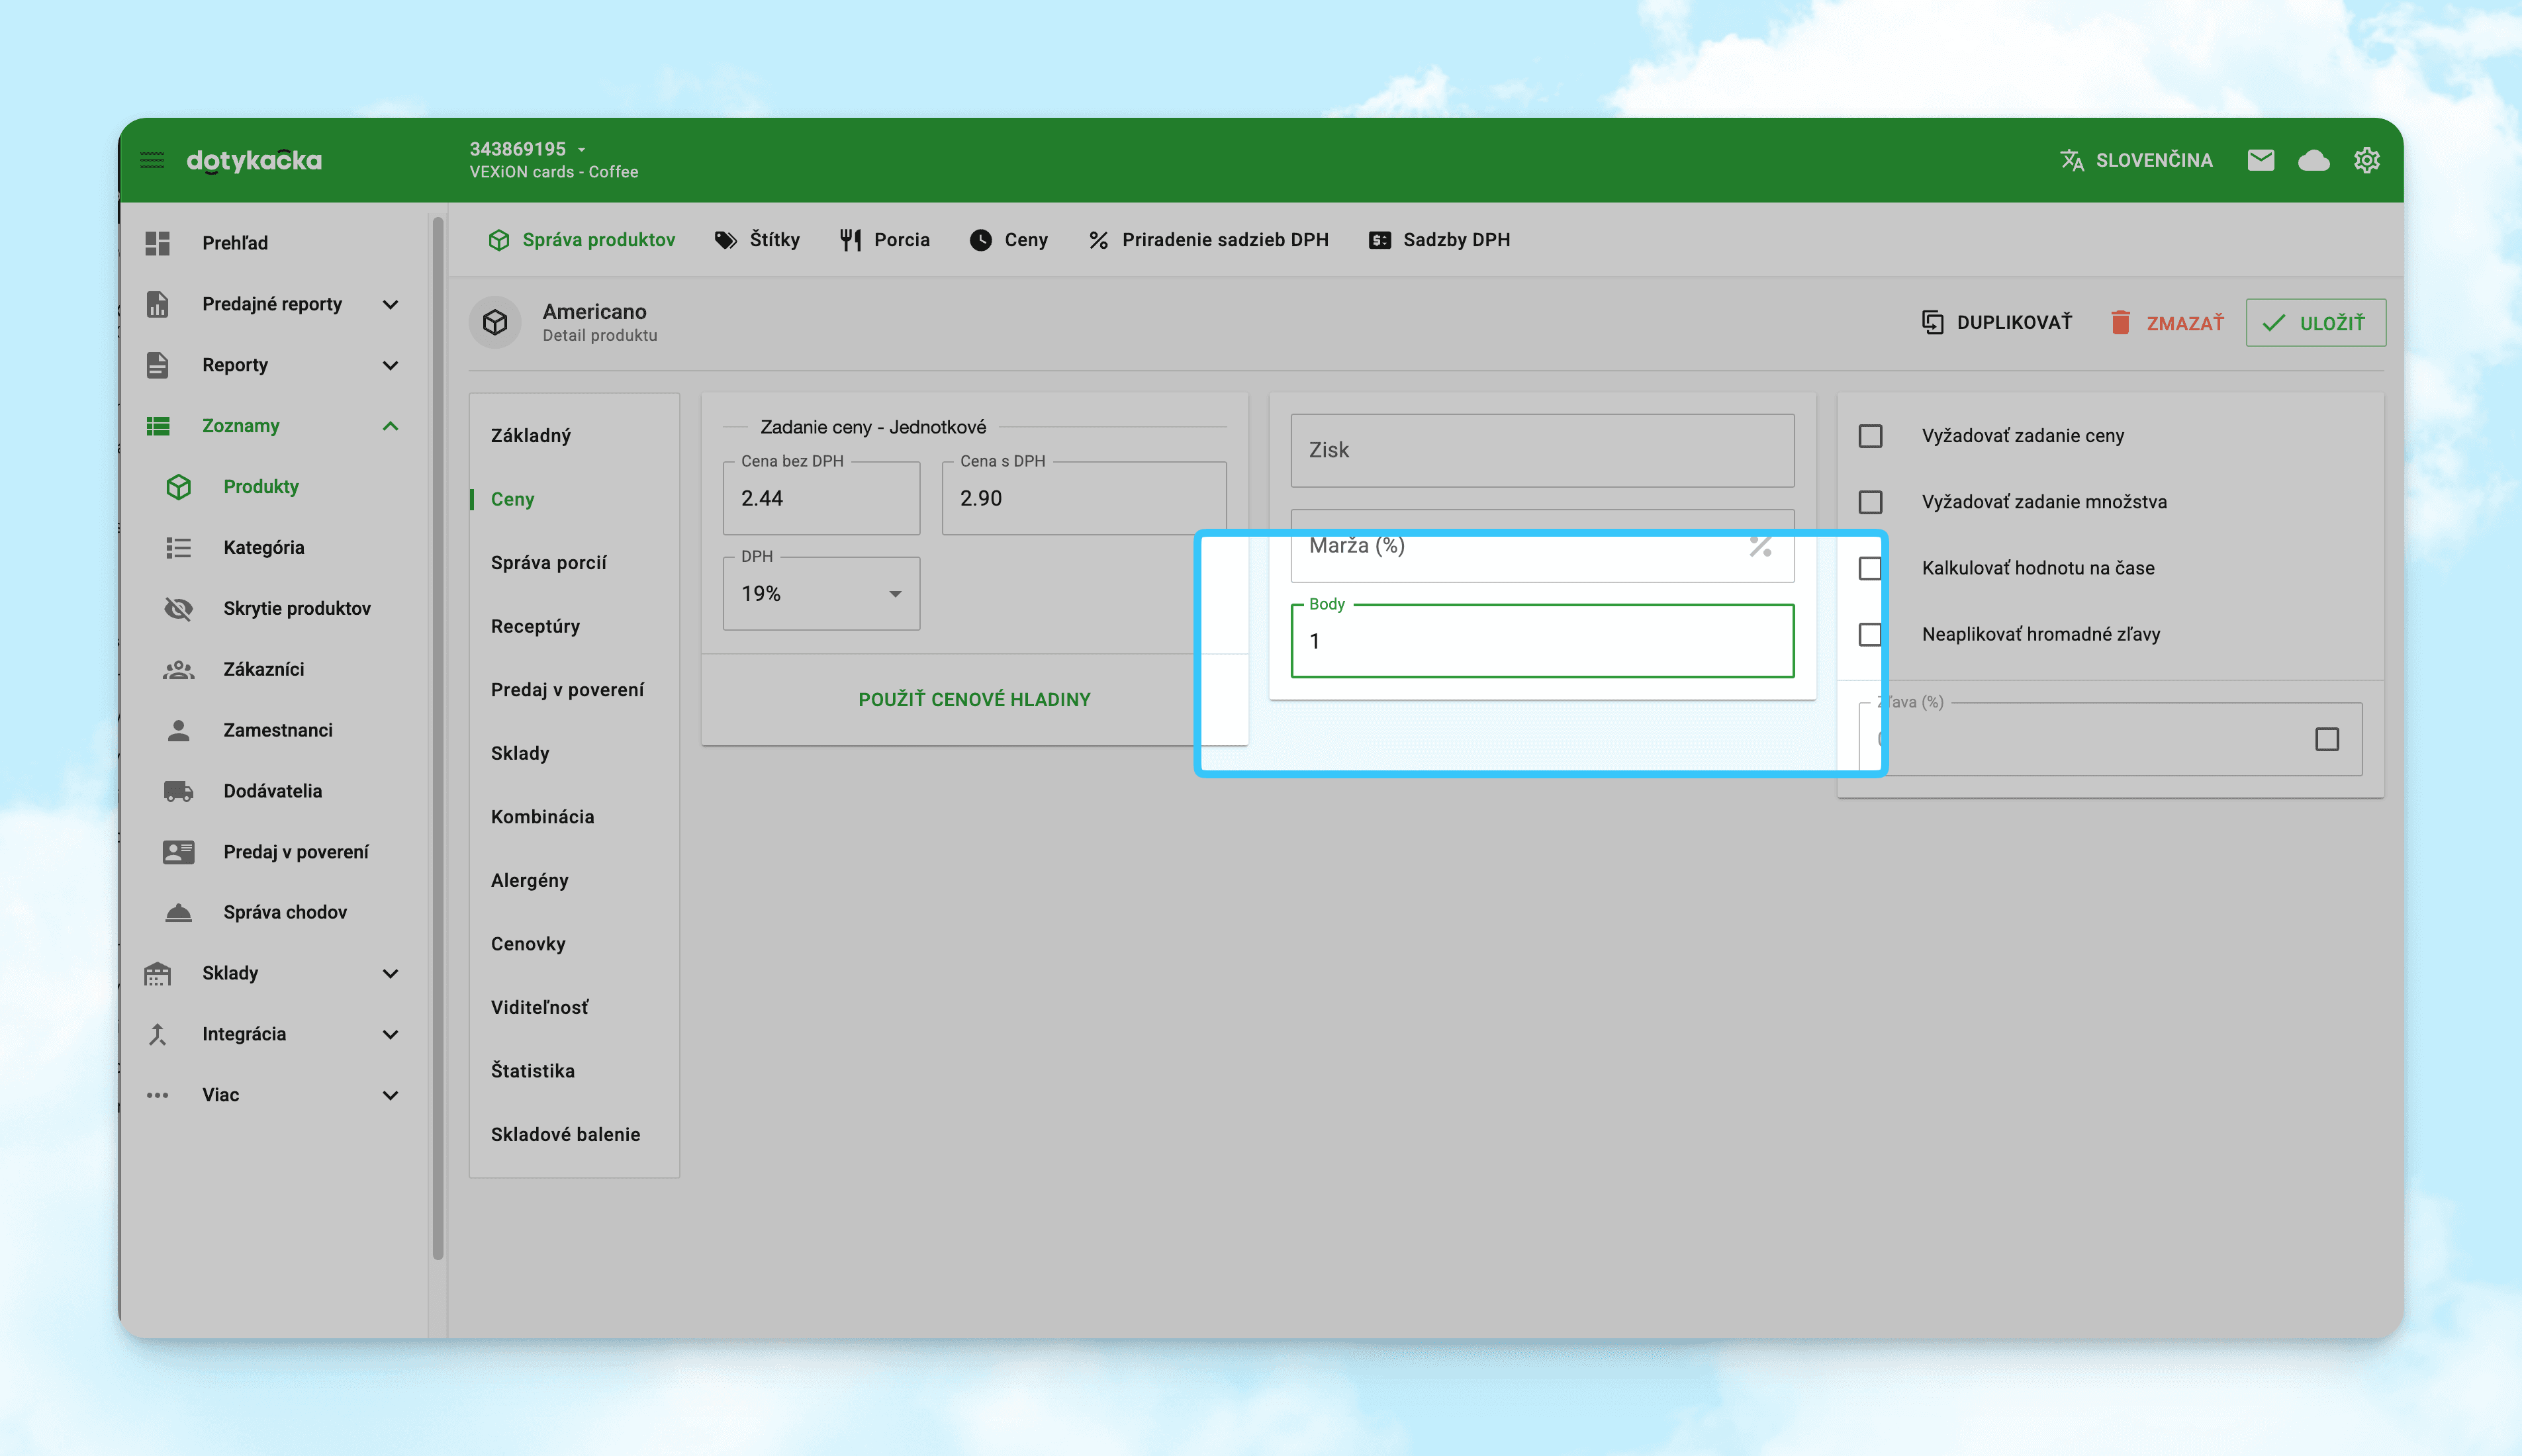Open the mail envelope icon
This screenshot has height=1456, width=2522.
[2260, 160]
